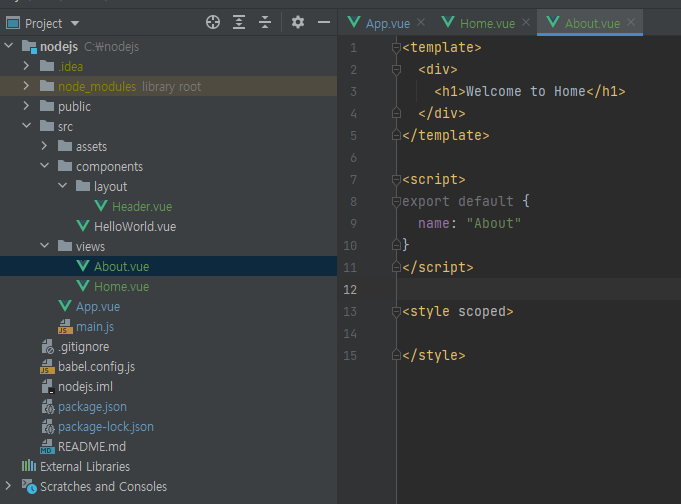Click the JS icon beside main.js
This screenshot has width=681, height=504.
tap(65, 326)
